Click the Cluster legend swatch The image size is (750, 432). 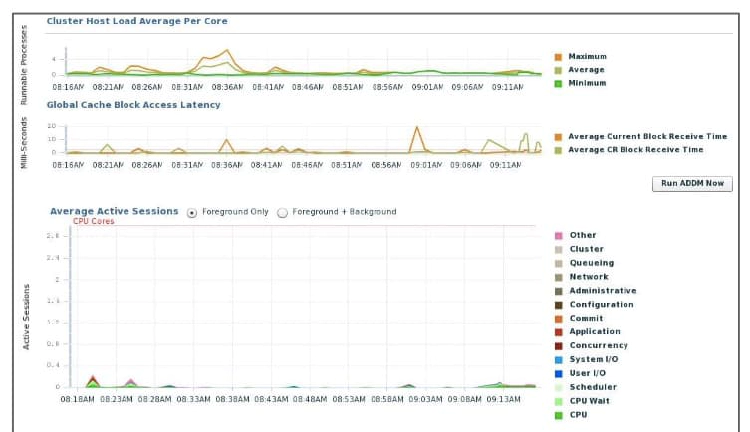click(558, 250)
